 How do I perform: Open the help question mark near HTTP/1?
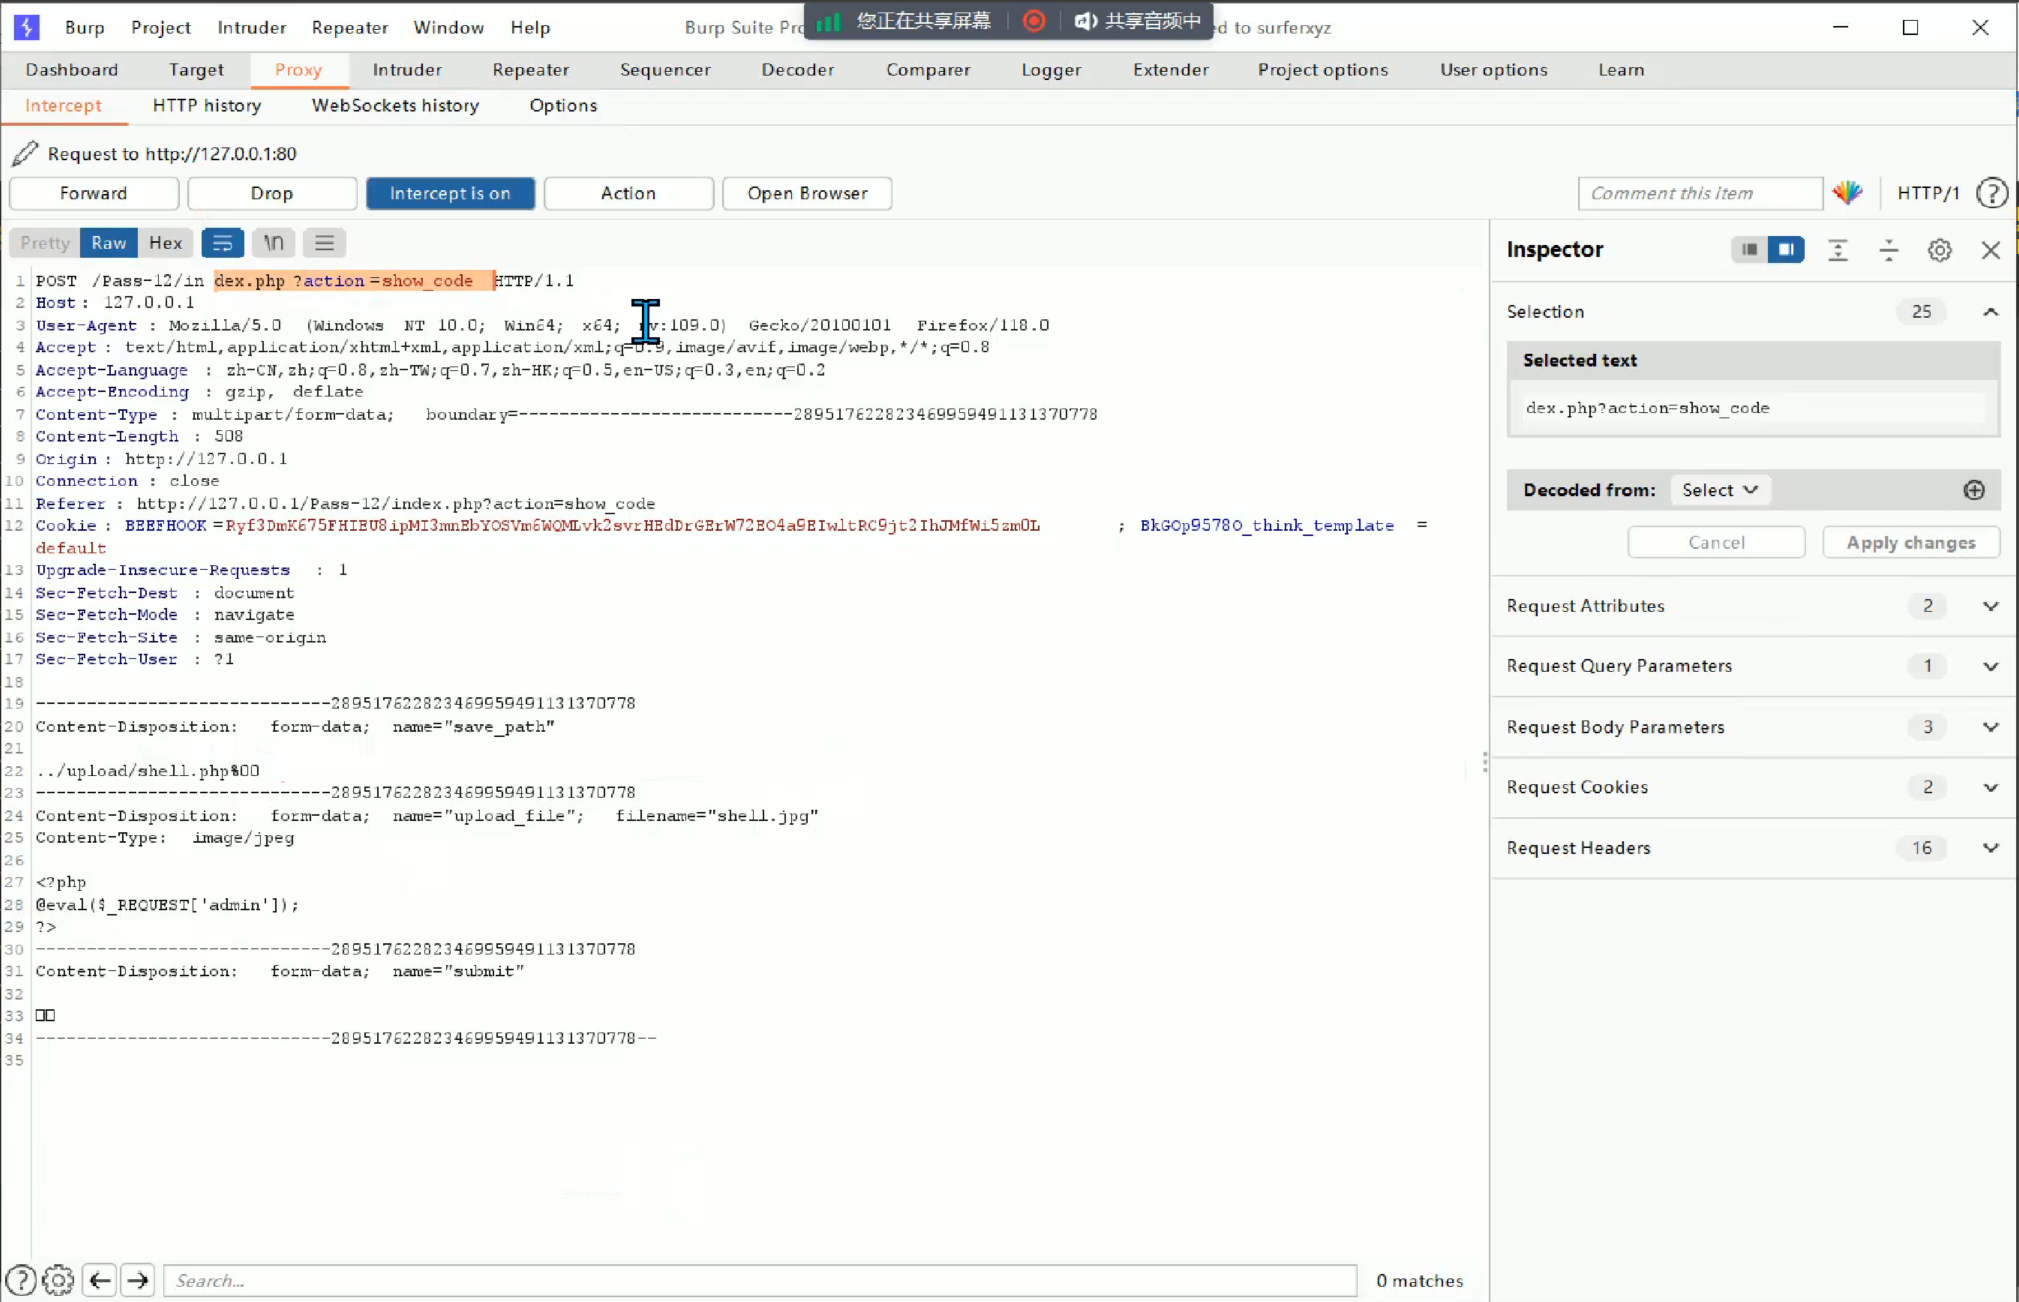coord(1992,193)
